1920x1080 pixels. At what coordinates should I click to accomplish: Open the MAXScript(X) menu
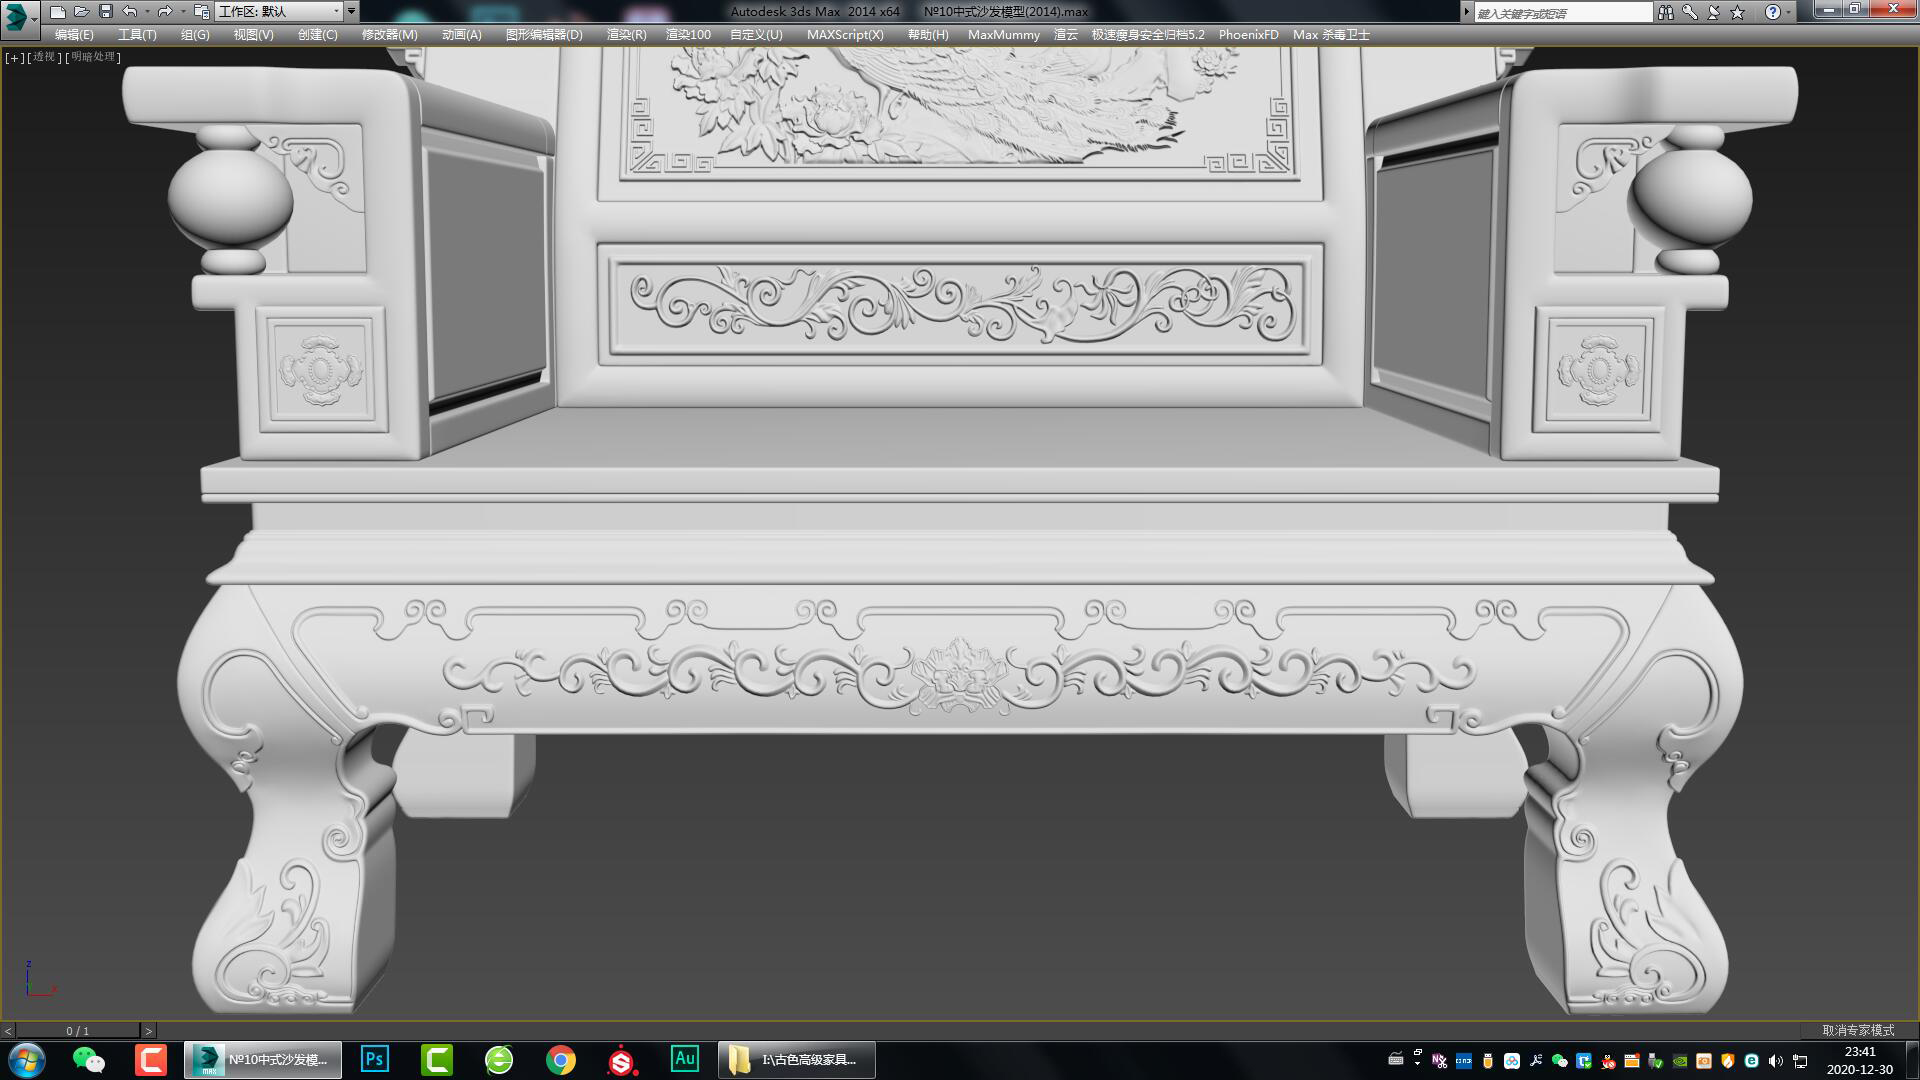click(x=846, y=34)
